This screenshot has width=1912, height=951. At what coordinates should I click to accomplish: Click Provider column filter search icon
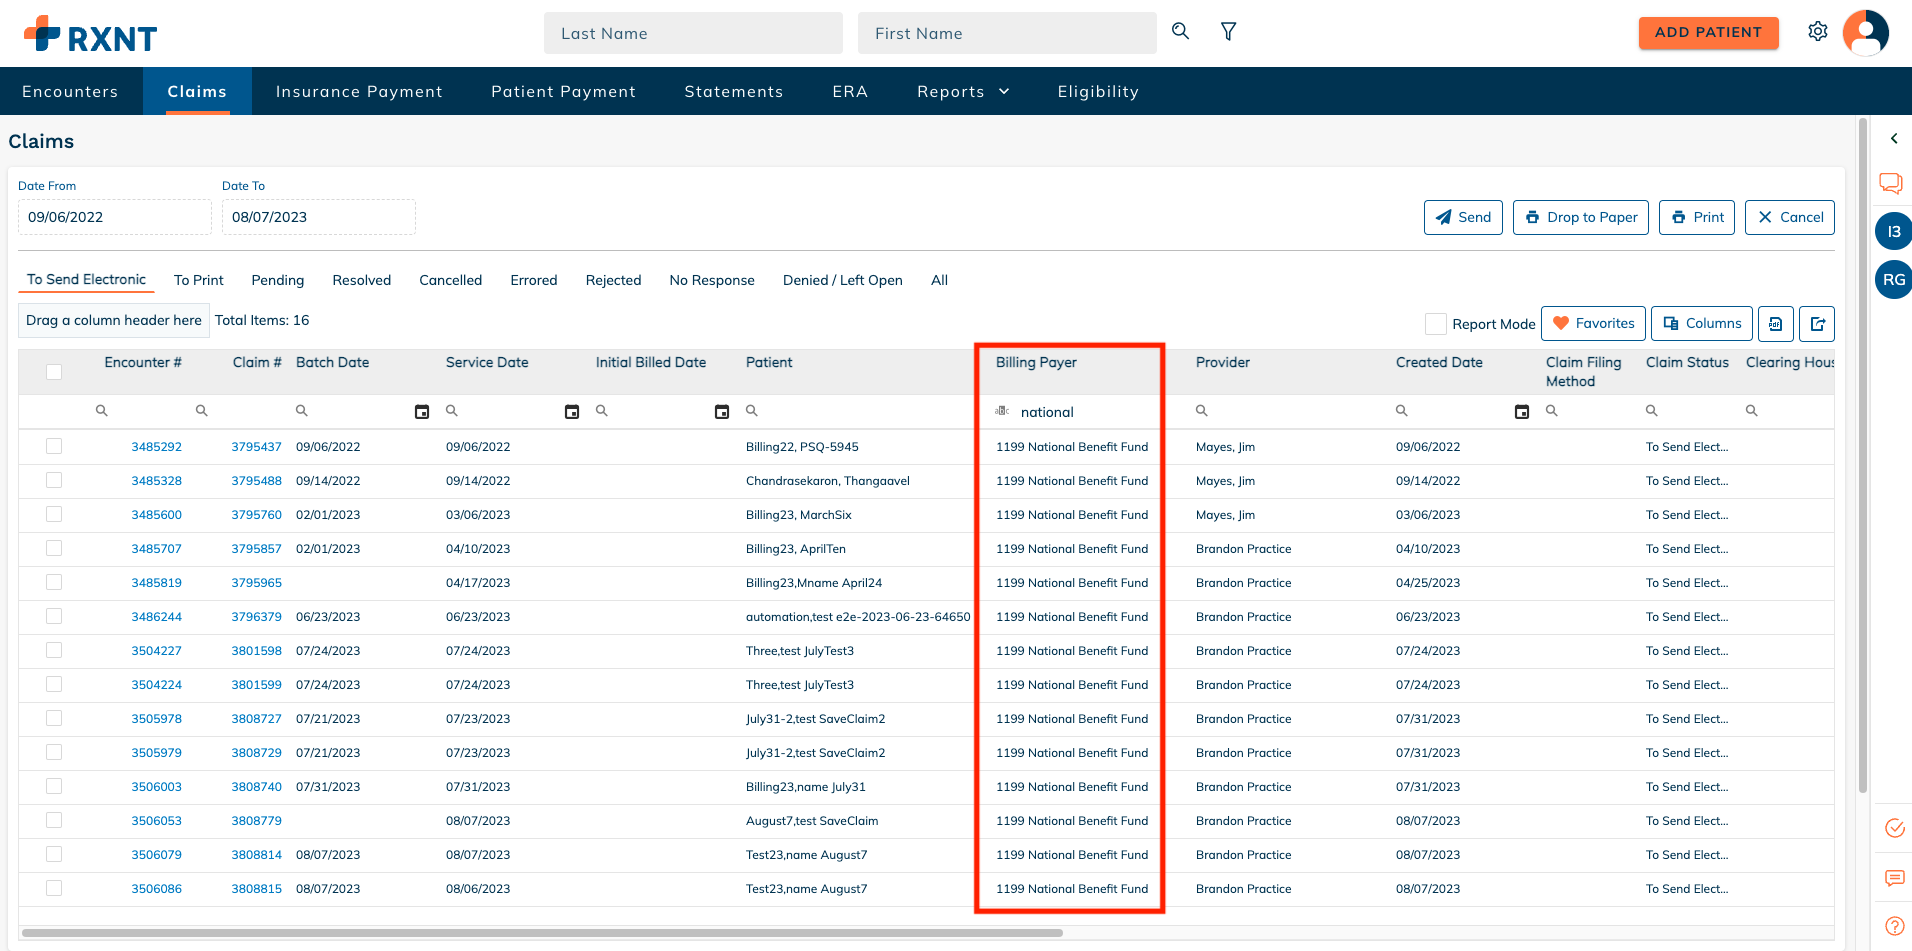1201,411
